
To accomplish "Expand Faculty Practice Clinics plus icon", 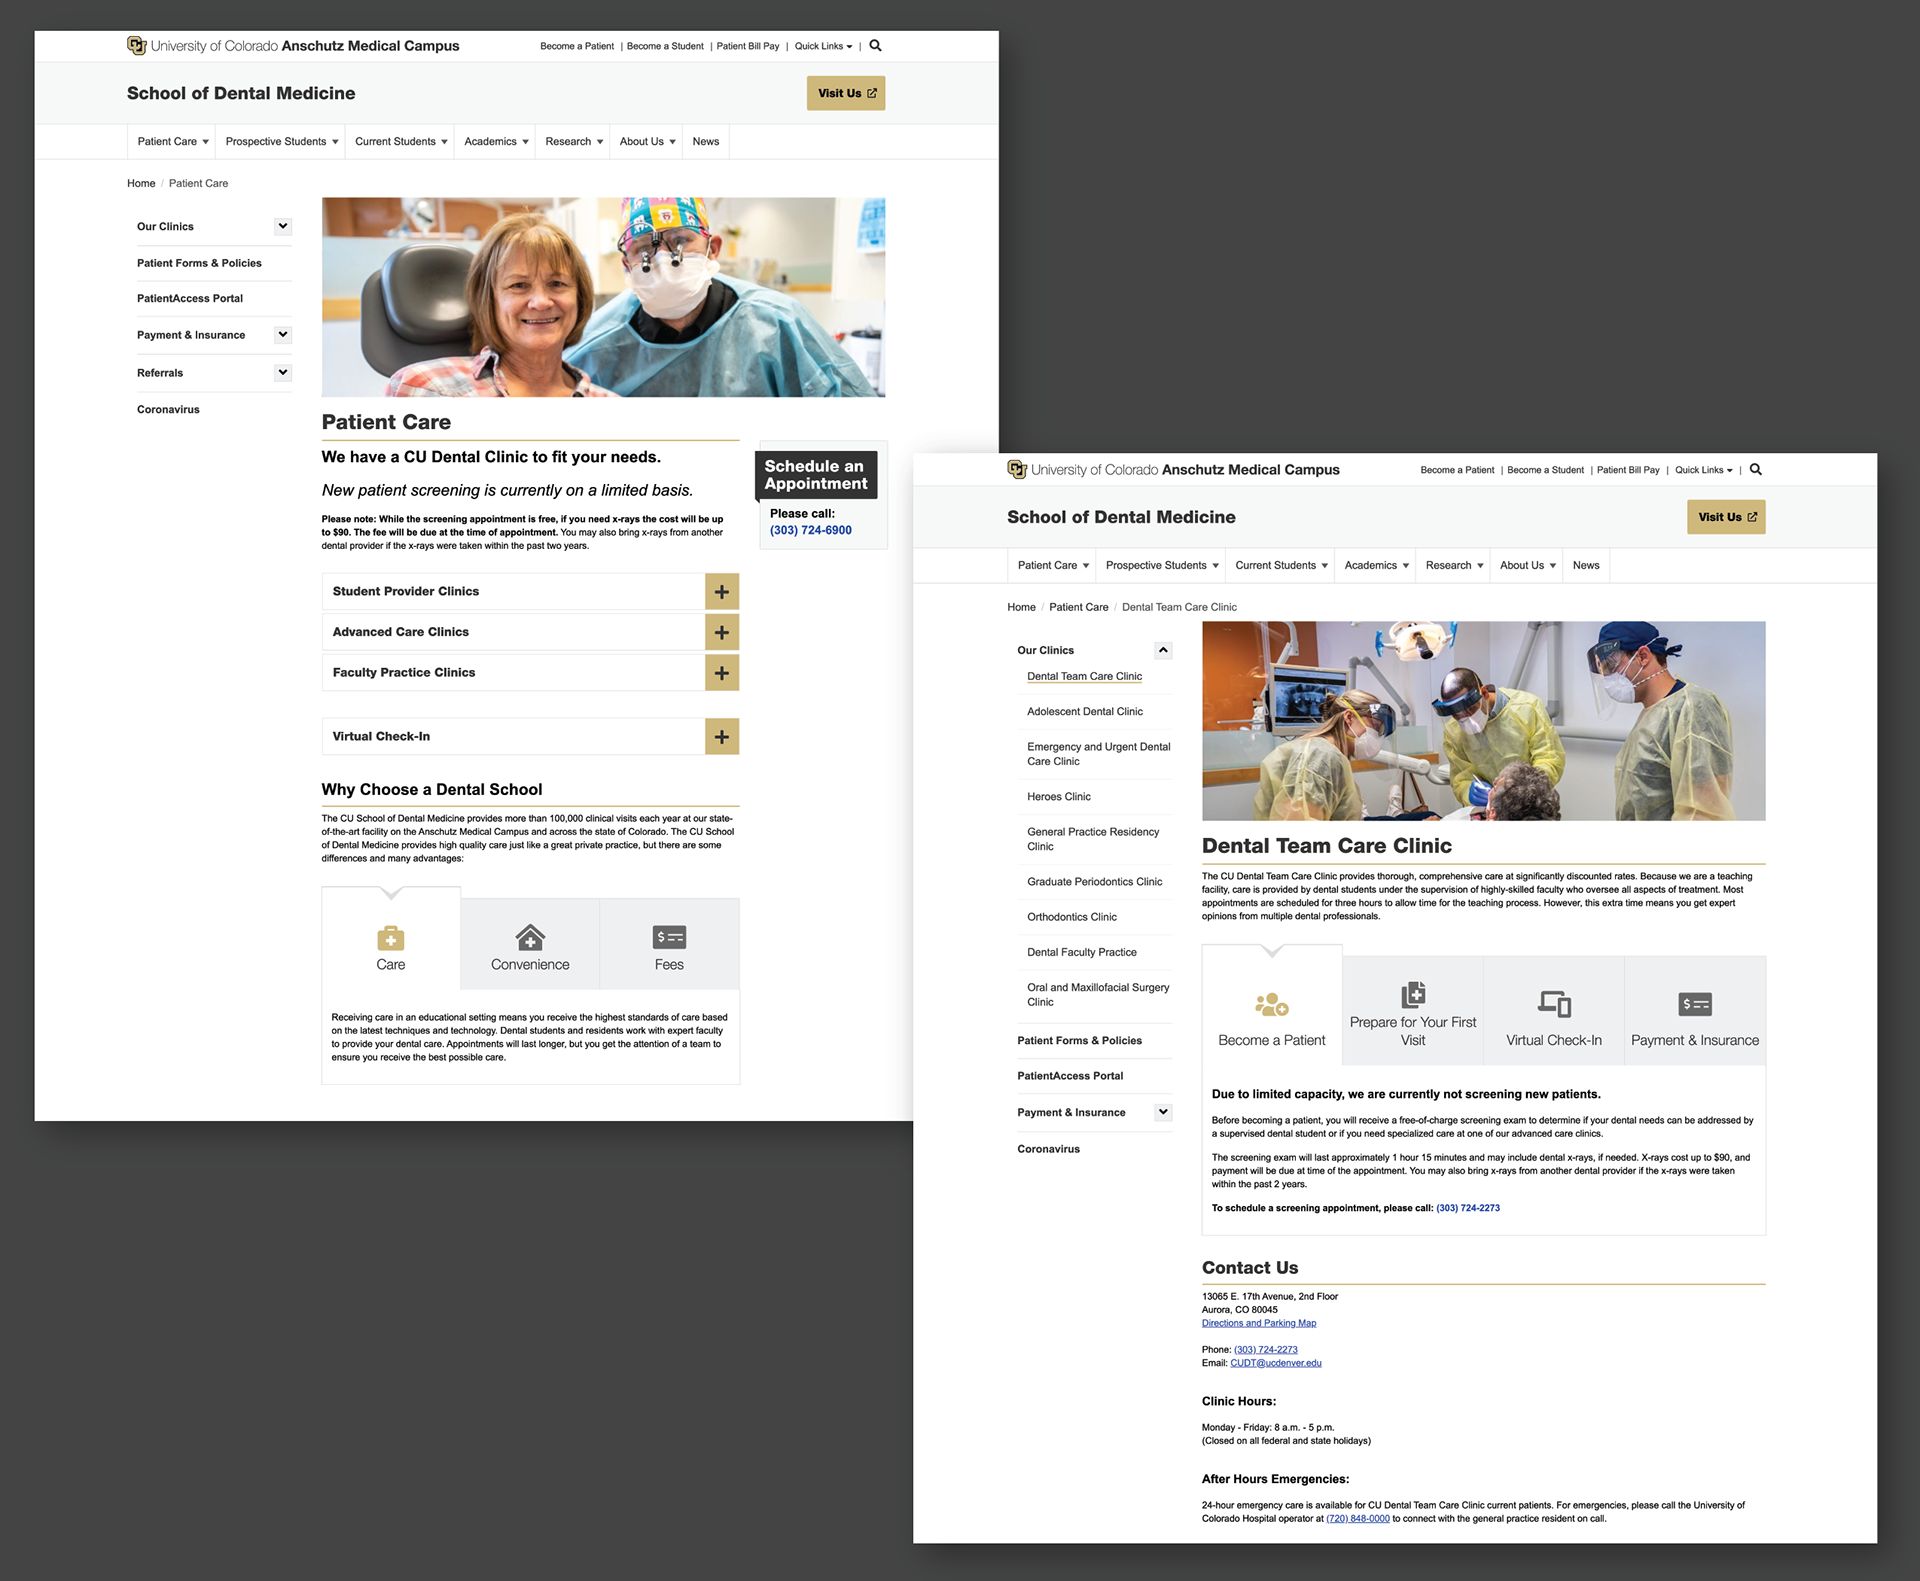I will [722, 673].
